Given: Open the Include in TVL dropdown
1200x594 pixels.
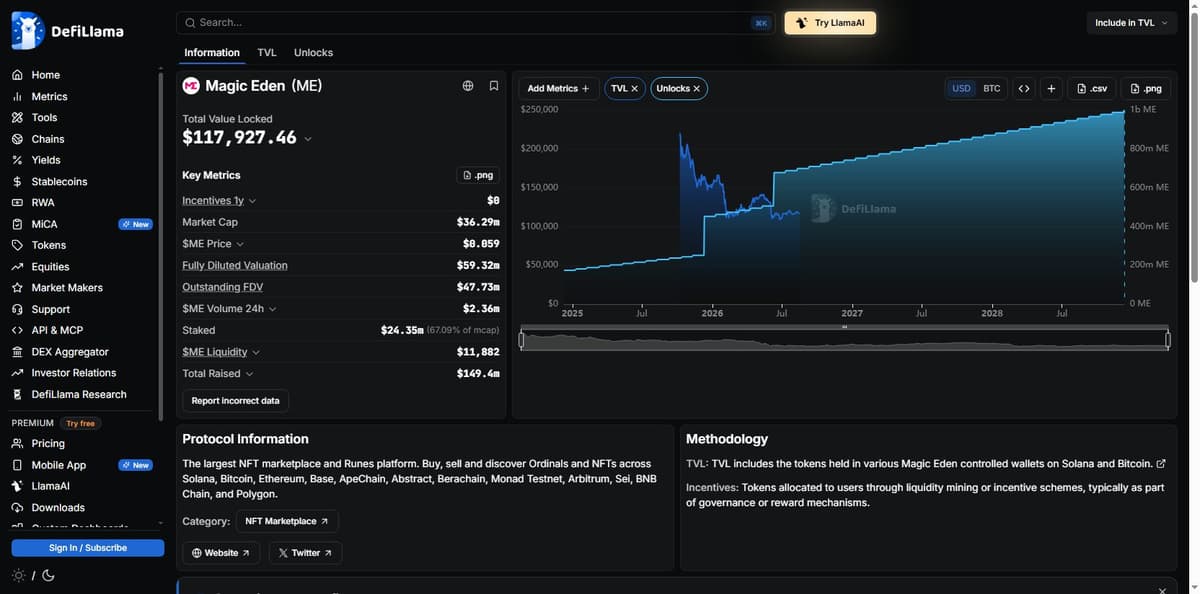Looking at the screenshot, I should [1131, 23].
